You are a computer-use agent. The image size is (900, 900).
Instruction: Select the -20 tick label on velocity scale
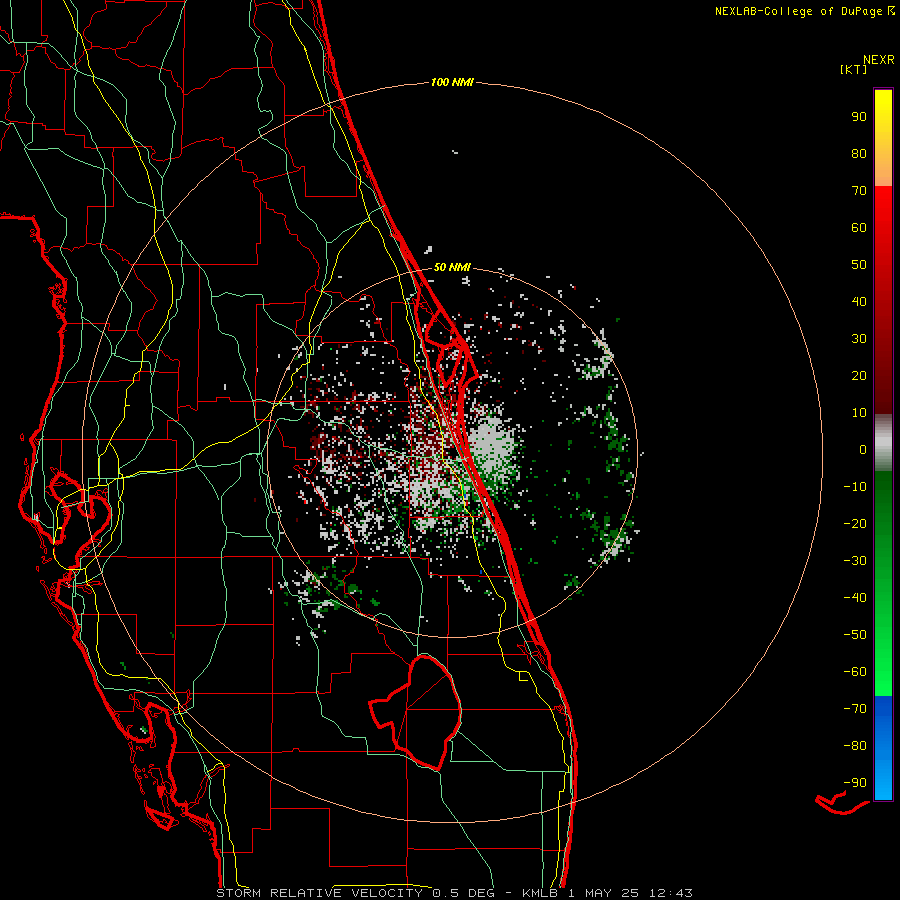[x=855, y=523]
